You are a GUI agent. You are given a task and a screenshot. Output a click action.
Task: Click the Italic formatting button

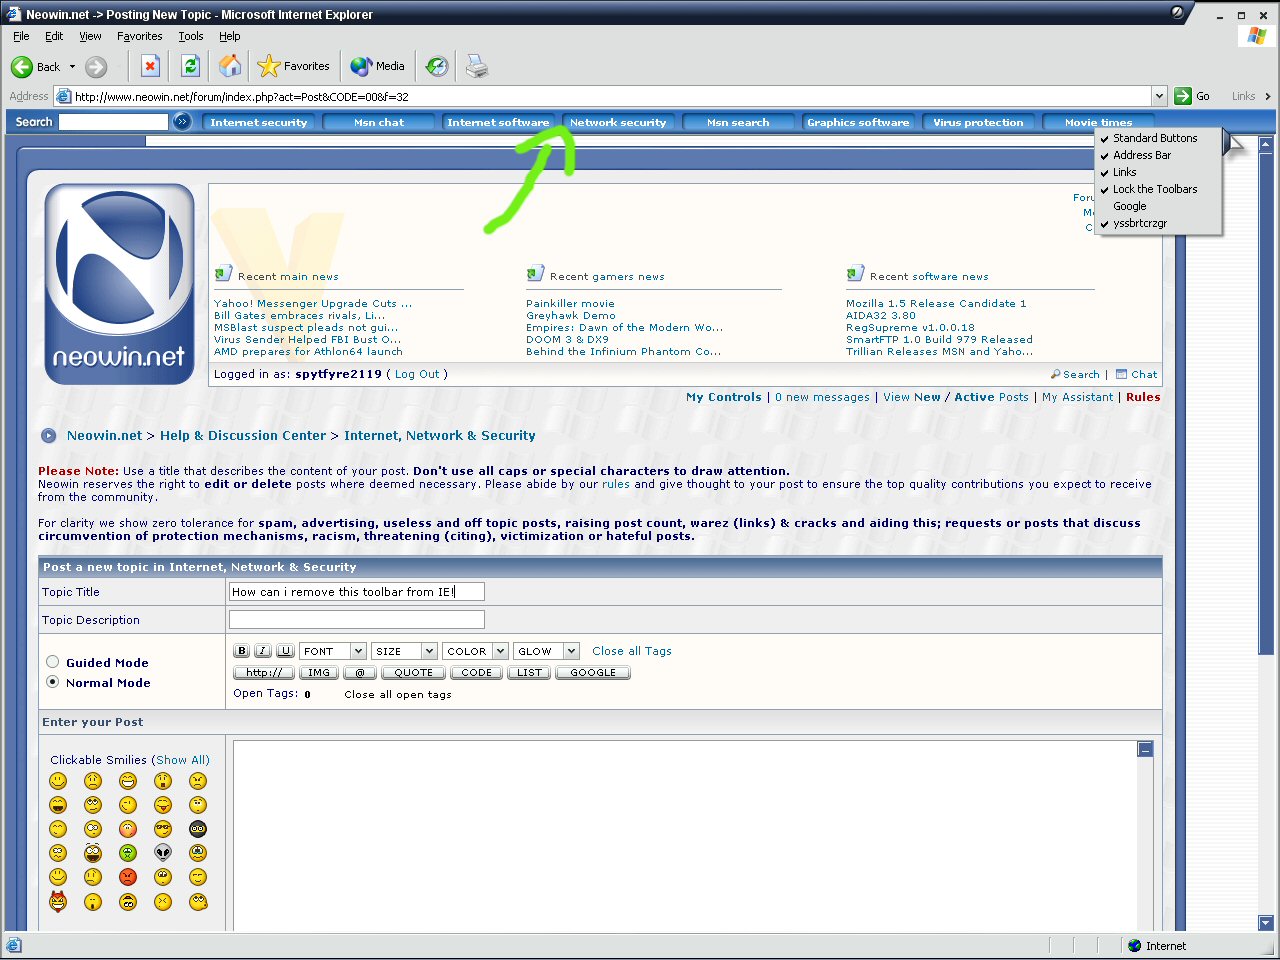tap(263, 651)
